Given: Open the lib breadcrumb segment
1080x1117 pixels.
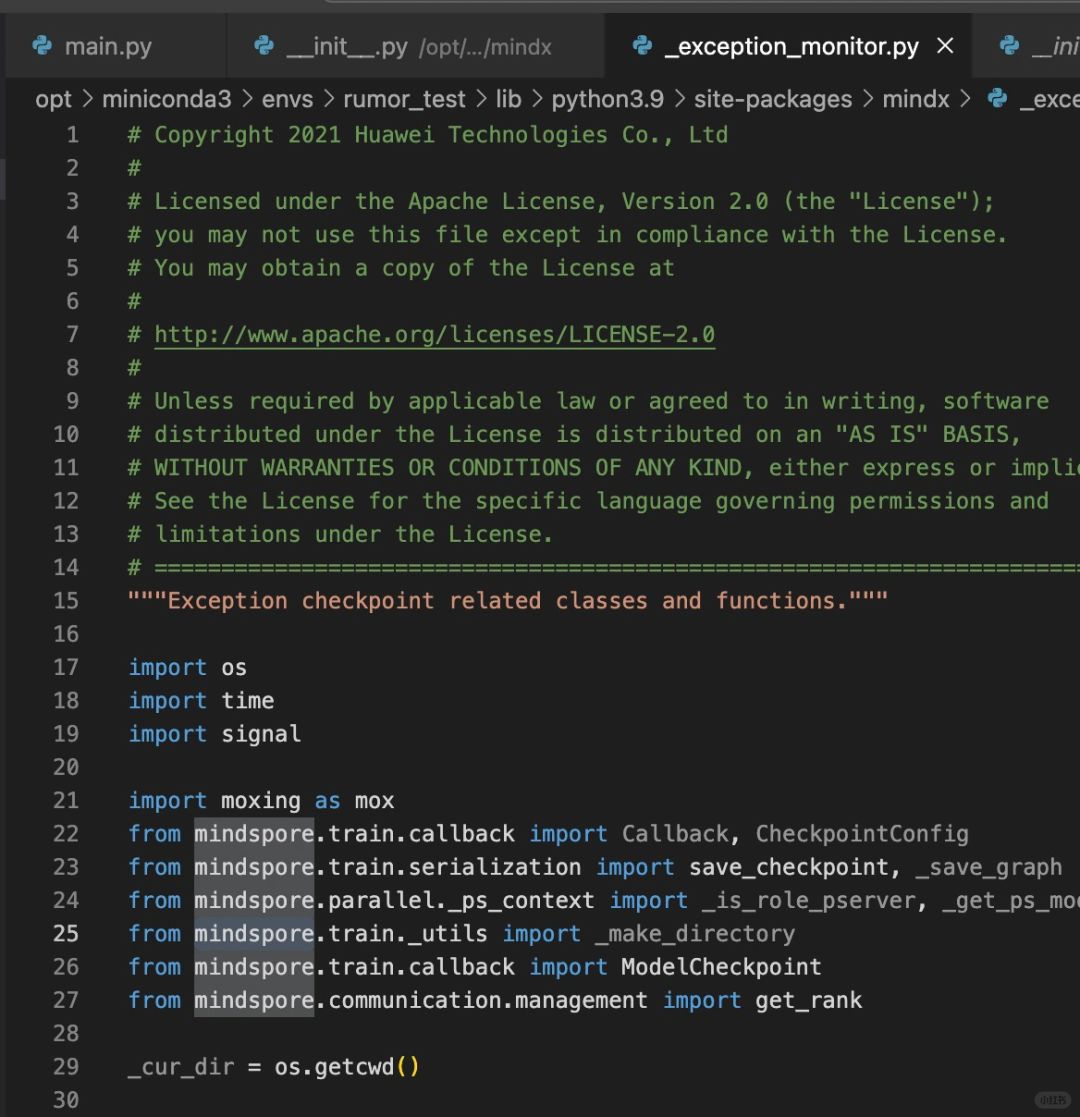Looking at the screenshot, I should pos(509,99).
